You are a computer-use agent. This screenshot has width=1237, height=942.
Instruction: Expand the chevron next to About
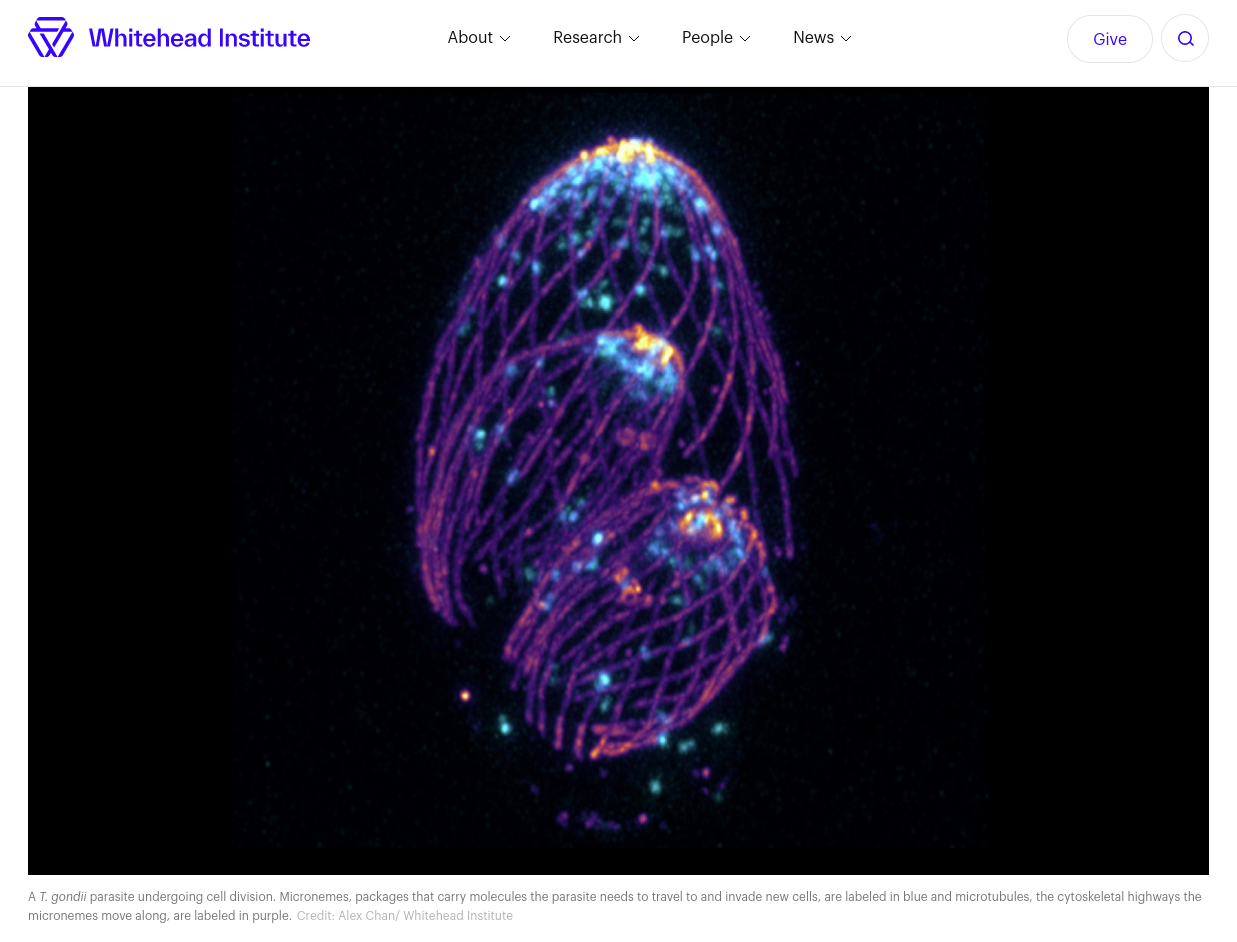(505, 39)
